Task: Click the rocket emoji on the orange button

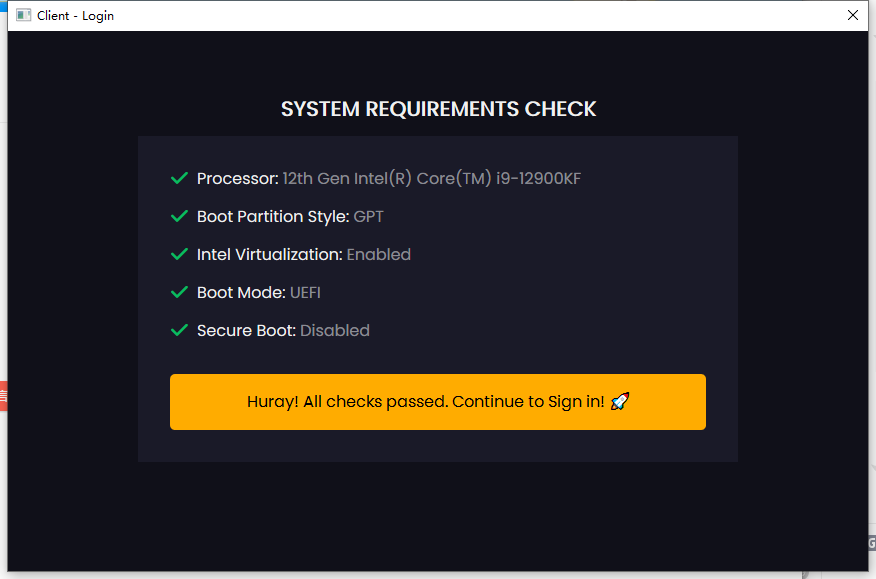Action: pos(620,402)
